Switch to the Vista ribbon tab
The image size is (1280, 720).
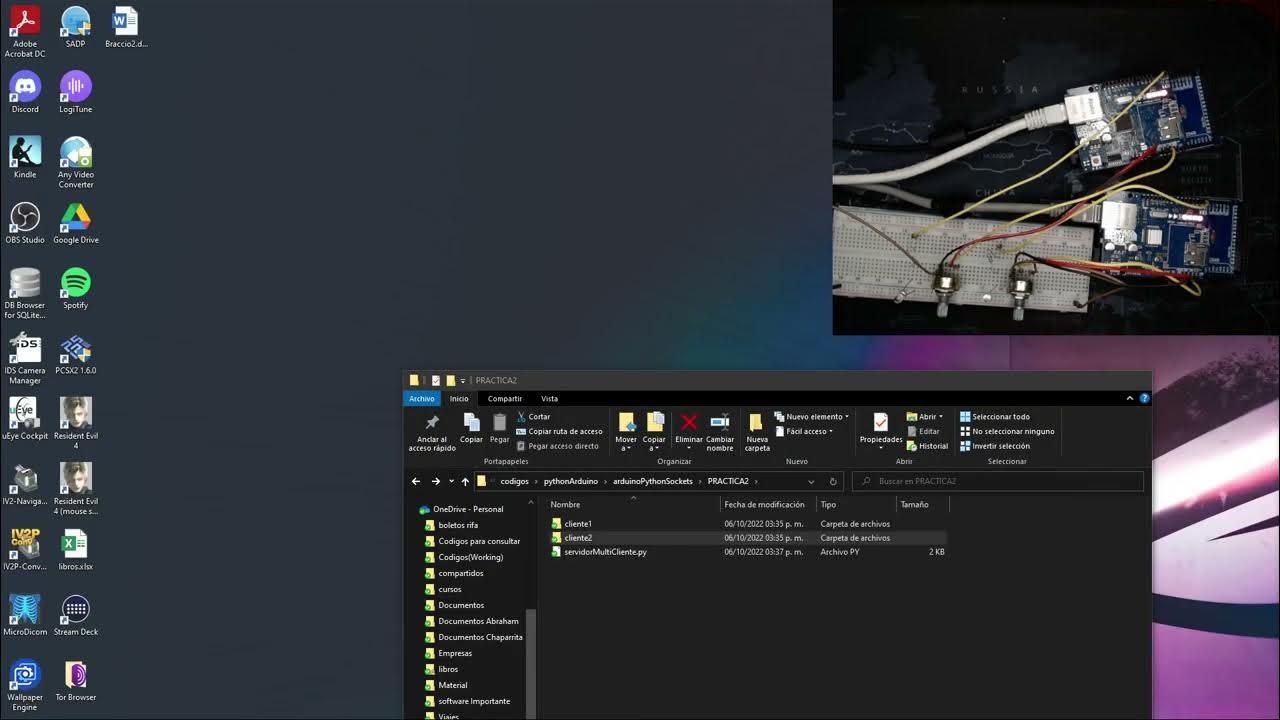(x=549, y=398)
